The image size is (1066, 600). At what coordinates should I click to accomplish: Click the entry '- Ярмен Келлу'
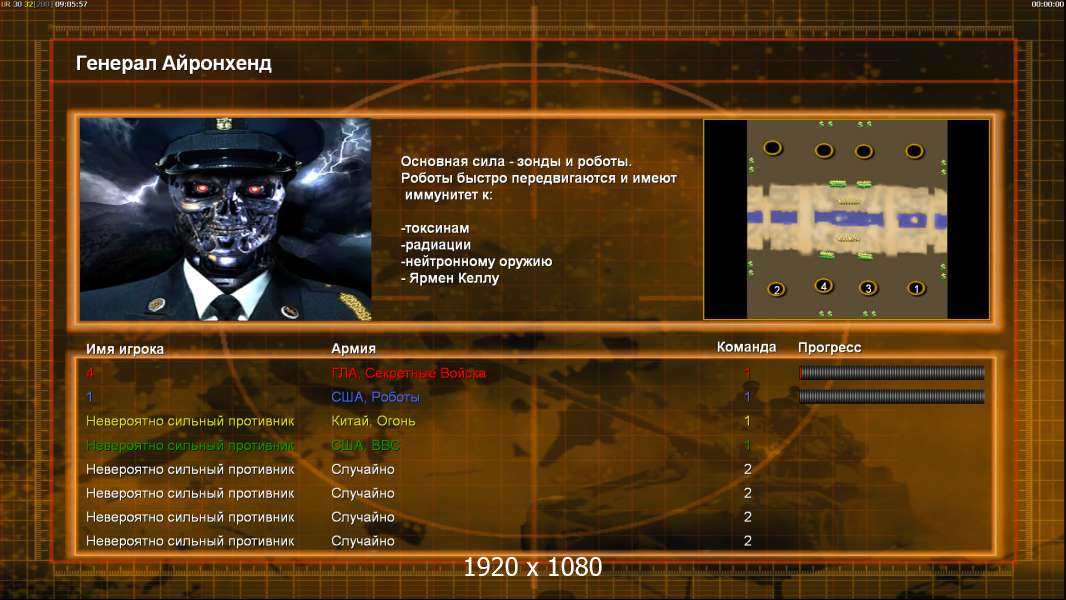pos(449,278)
